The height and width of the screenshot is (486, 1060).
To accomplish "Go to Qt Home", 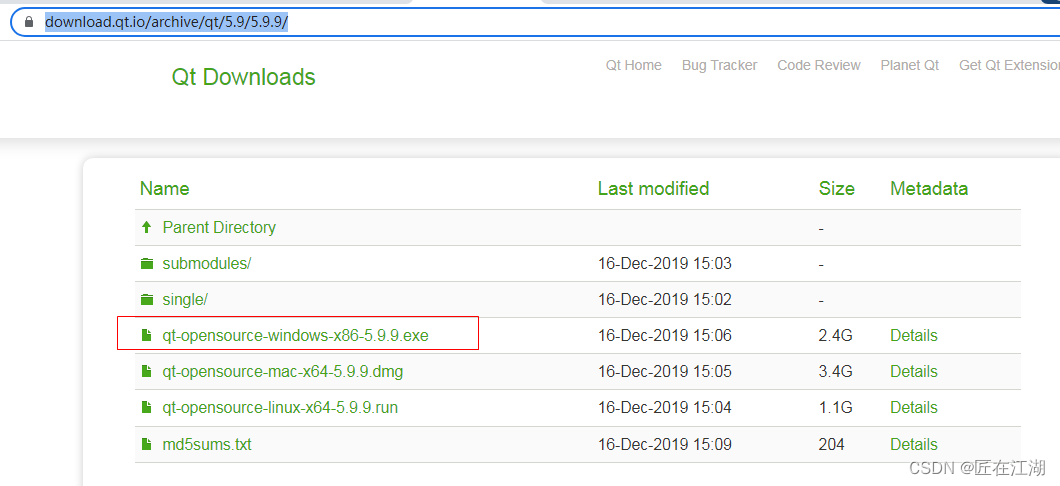I will click(633, 65).
